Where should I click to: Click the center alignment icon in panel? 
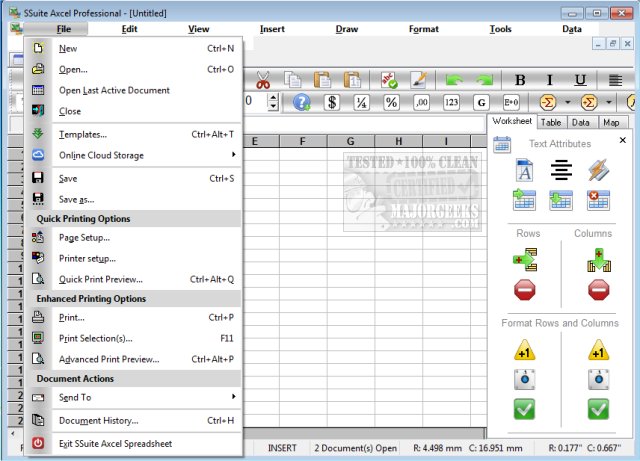561,170
